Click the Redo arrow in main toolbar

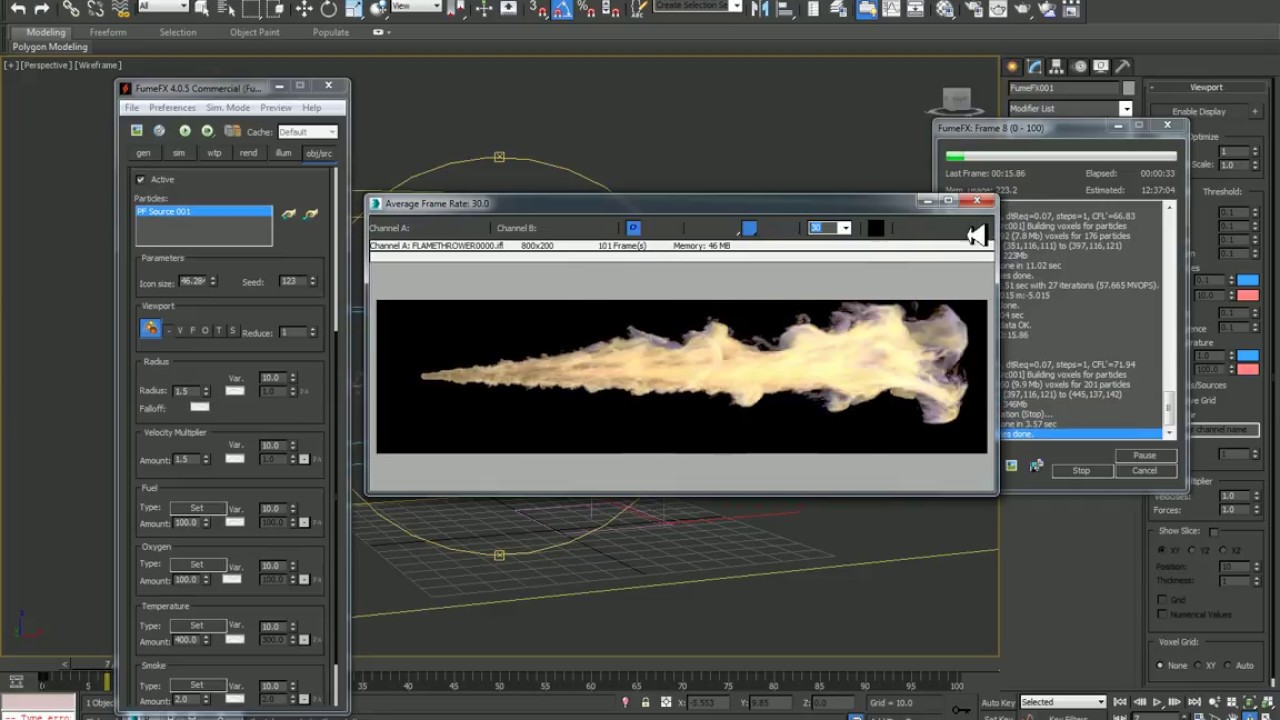(42, 8)
